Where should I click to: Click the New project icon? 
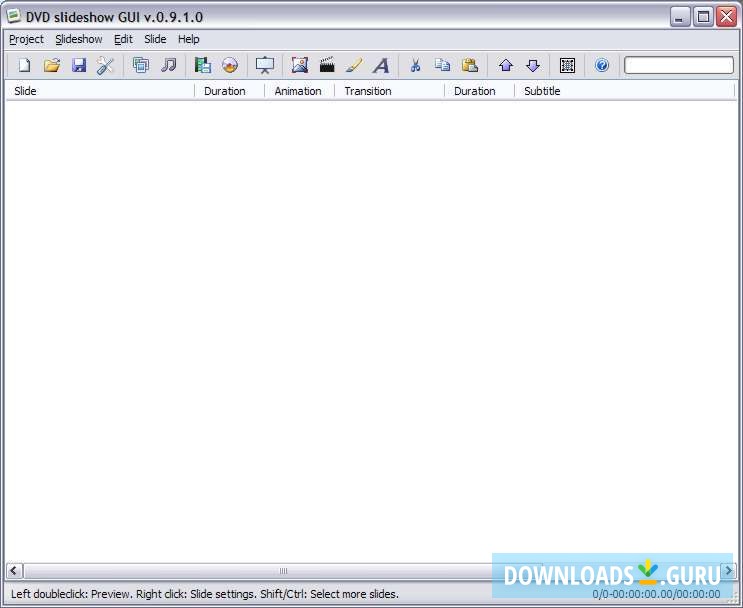point(25,65)
